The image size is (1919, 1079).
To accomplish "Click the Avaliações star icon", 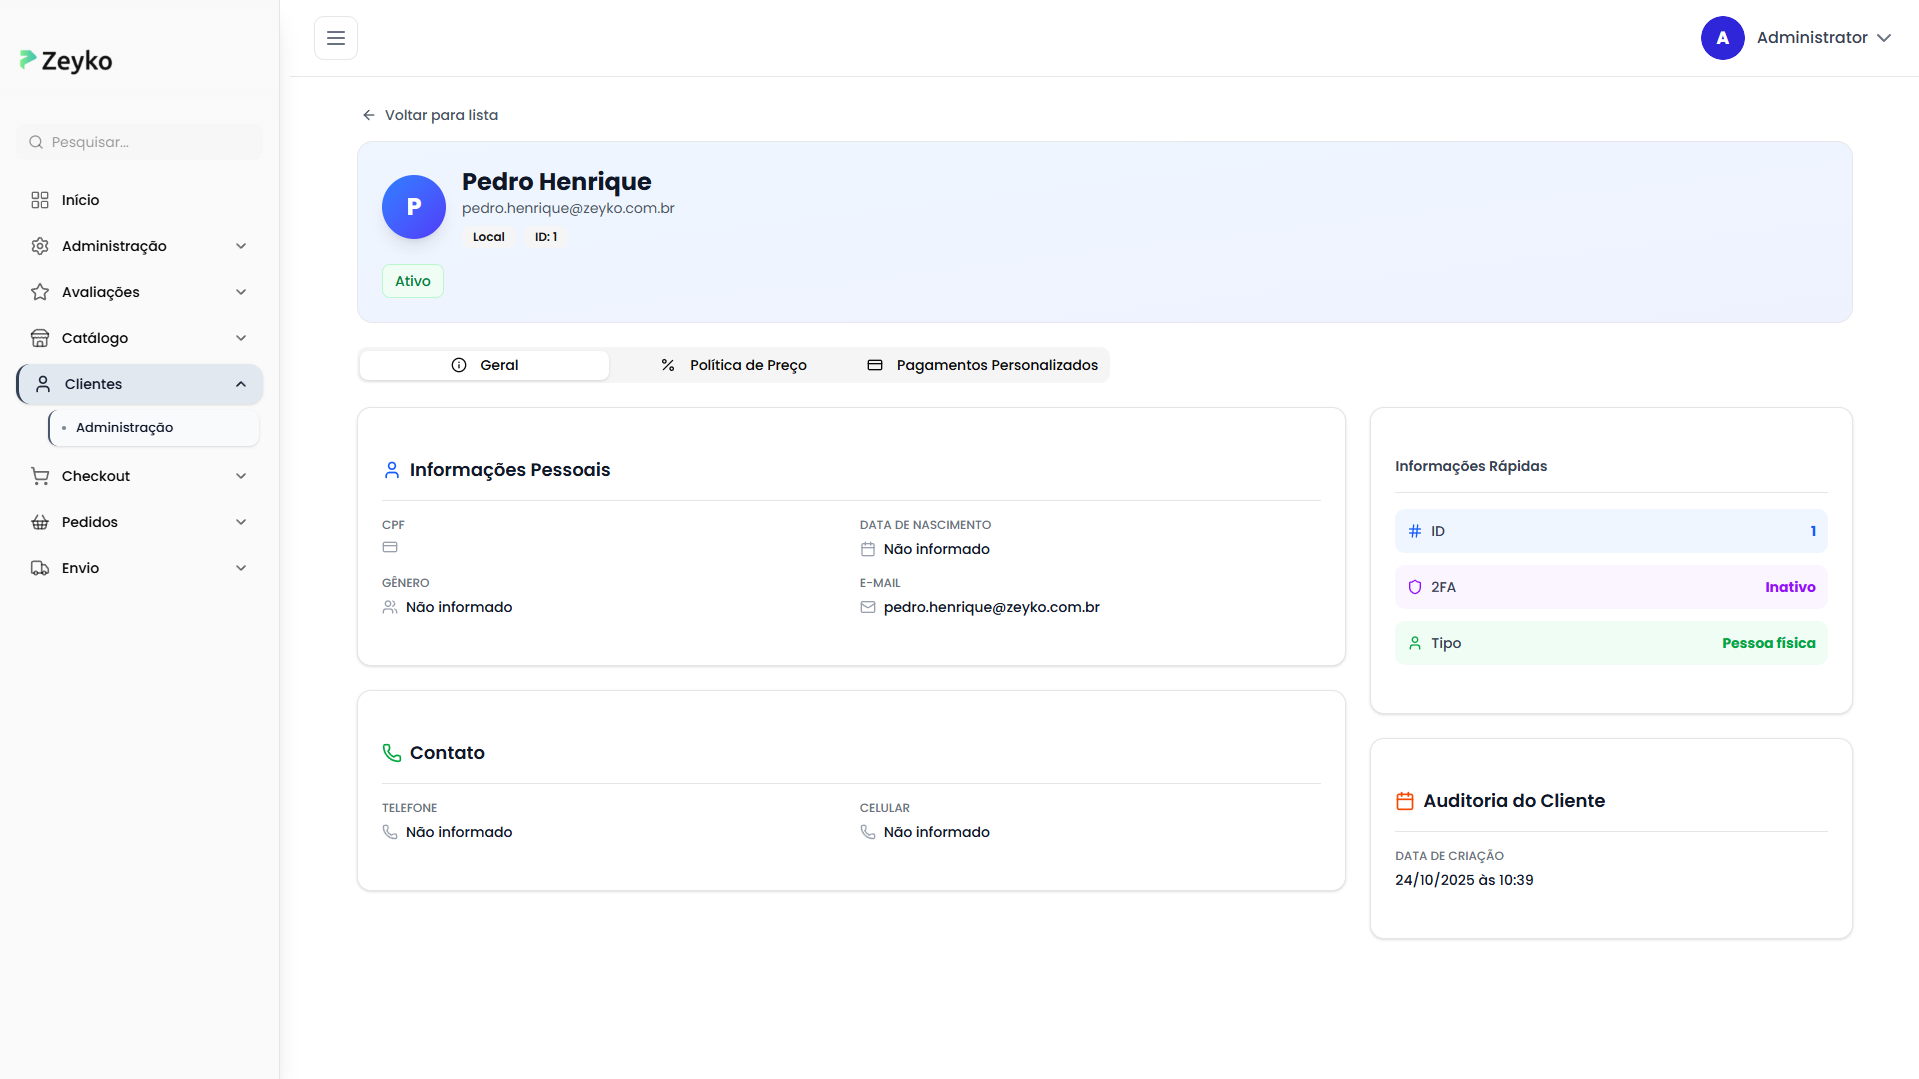I will click(40, 292).
